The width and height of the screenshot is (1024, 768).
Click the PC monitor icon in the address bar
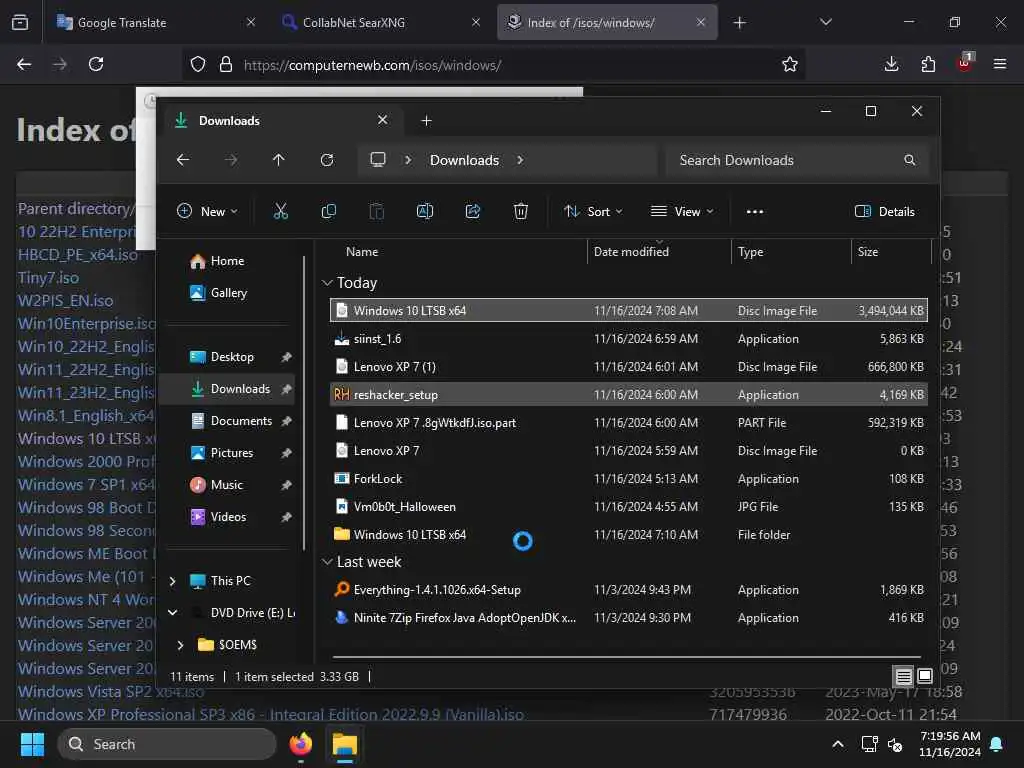[x=378, y=160]
